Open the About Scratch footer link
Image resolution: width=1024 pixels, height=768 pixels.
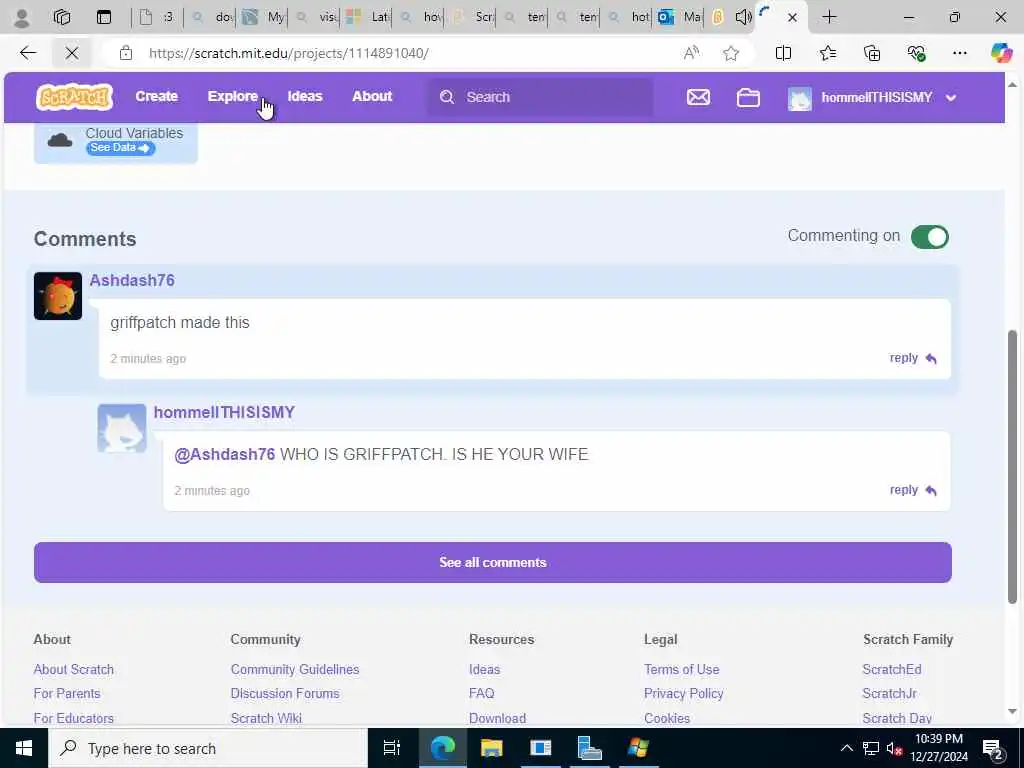(x=74, y=669)
